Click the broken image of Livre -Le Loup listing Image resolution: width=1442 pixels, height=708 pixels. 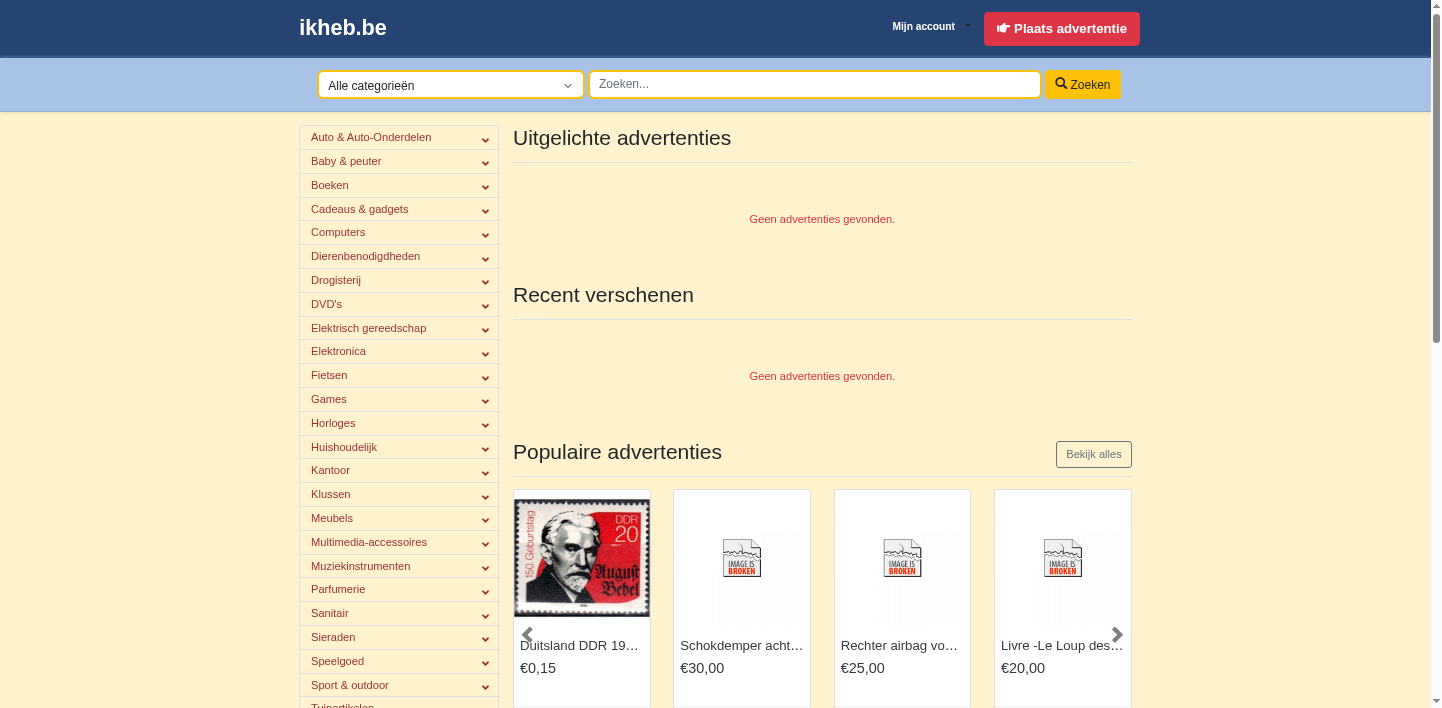pyautogui.click(x=1062, y=558)
